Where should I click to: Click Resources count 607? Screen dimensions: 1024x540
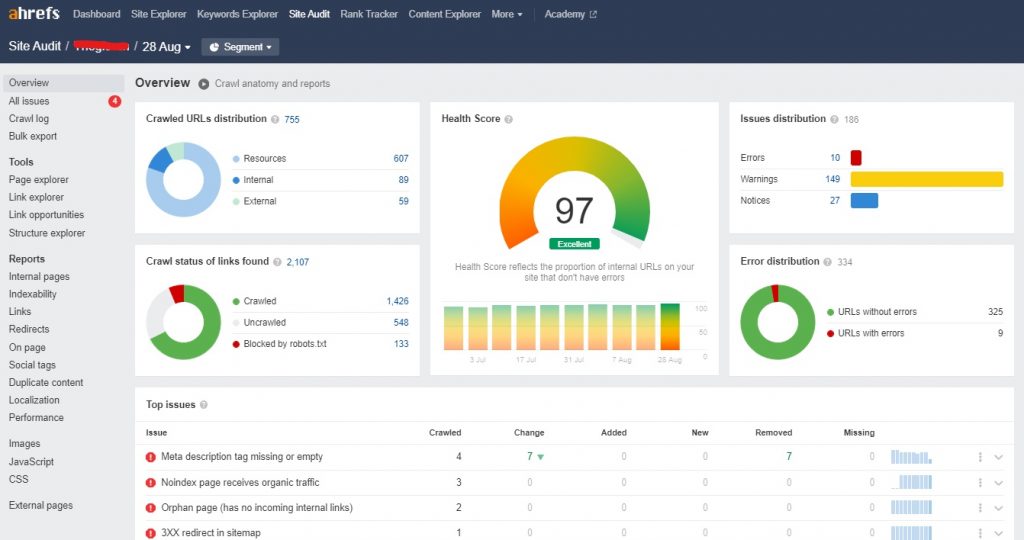(x=401, y=159)
